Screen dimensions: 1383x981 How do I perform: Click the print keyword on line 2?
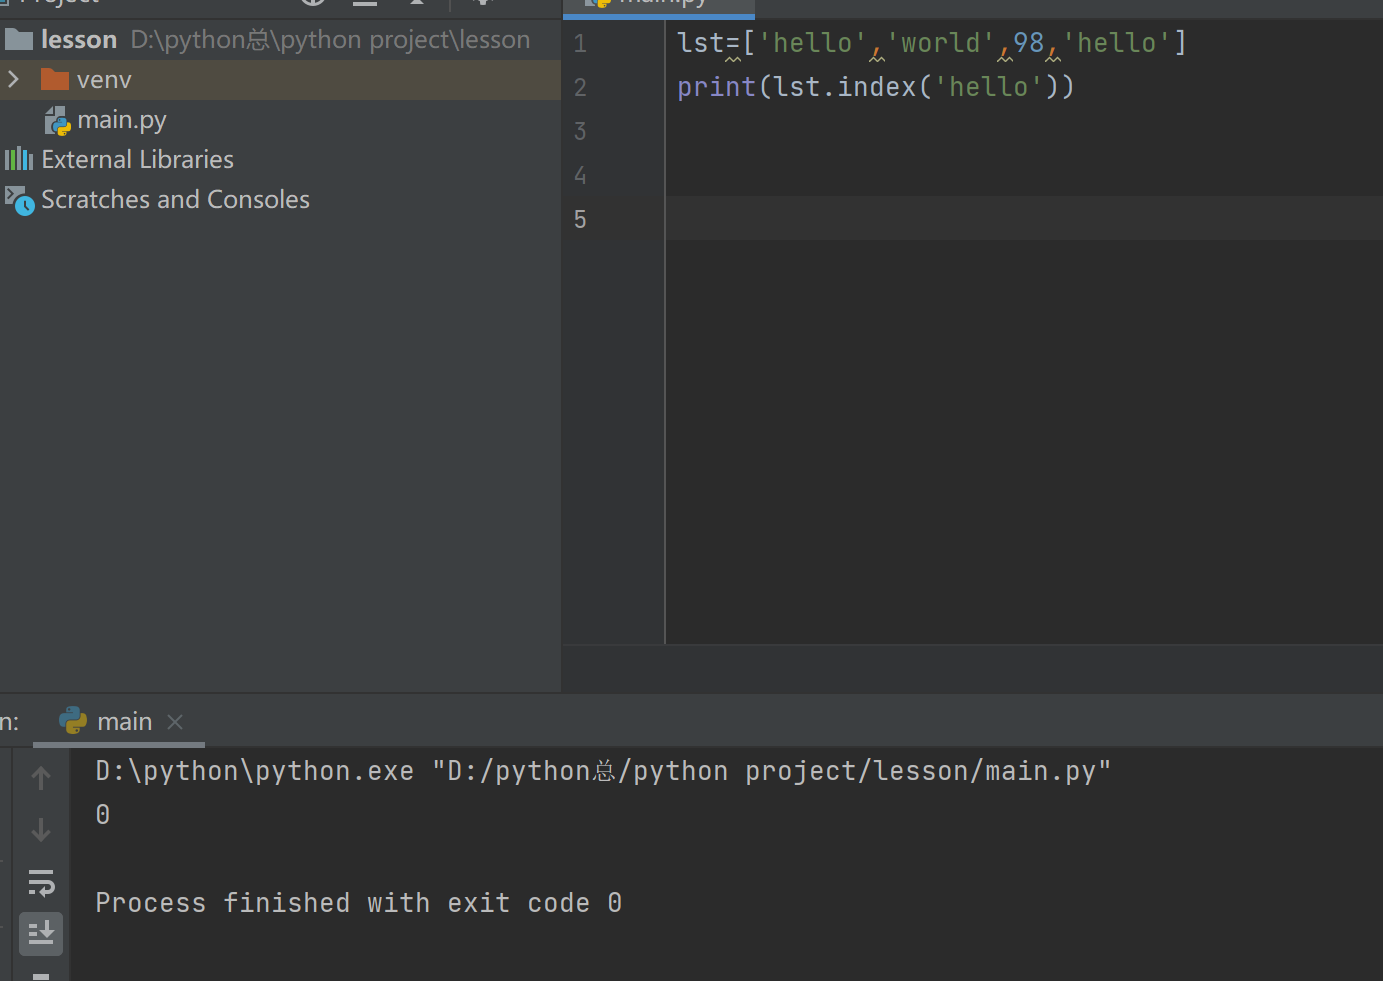[x=716, y=87]
